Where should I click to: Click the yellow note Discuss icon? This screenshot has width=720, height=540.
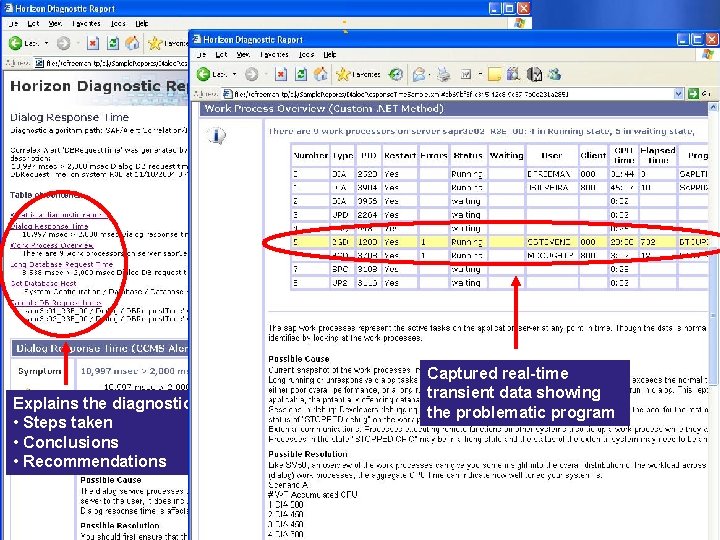tap(495, 74)
